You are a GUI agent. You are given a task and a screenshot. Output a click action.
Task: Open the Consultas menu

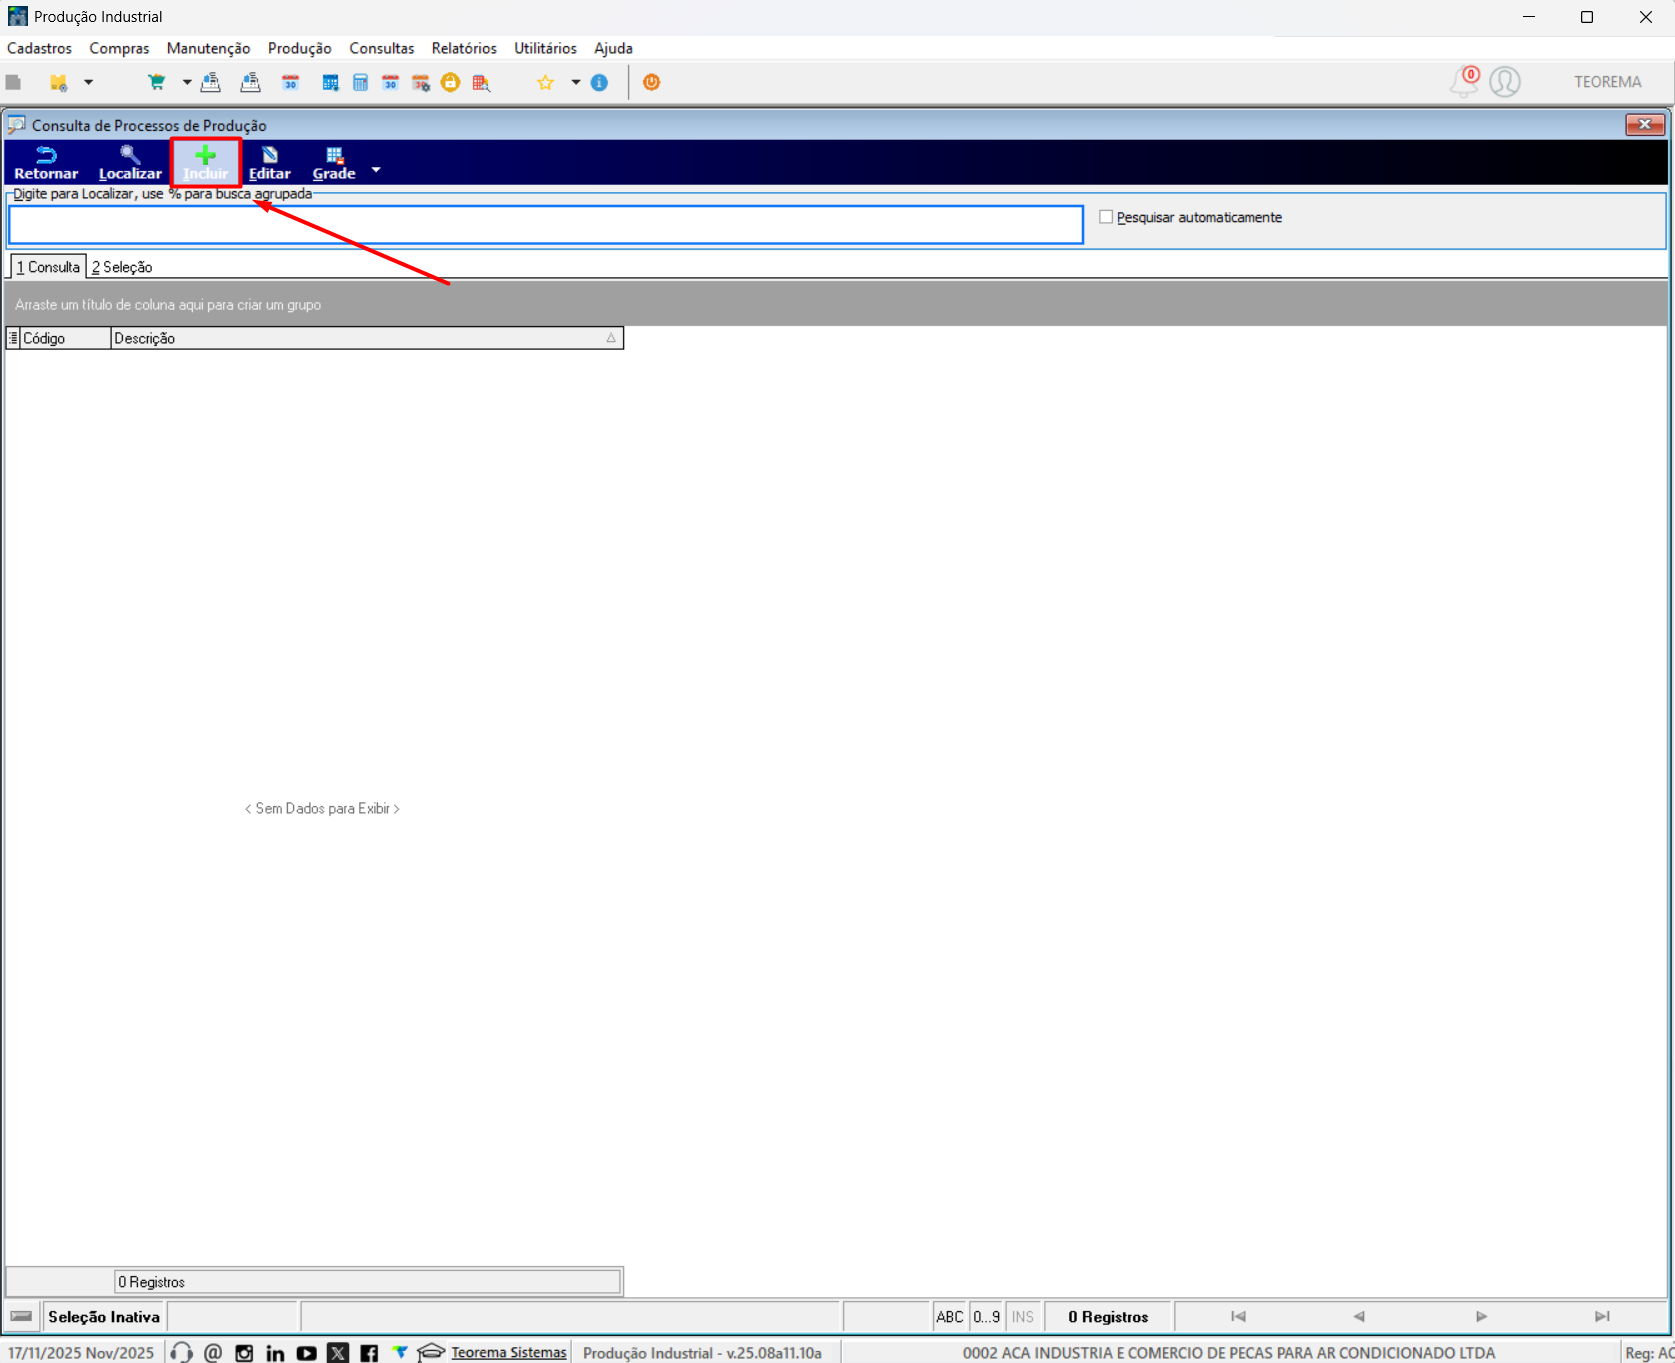tap(381, 48)
